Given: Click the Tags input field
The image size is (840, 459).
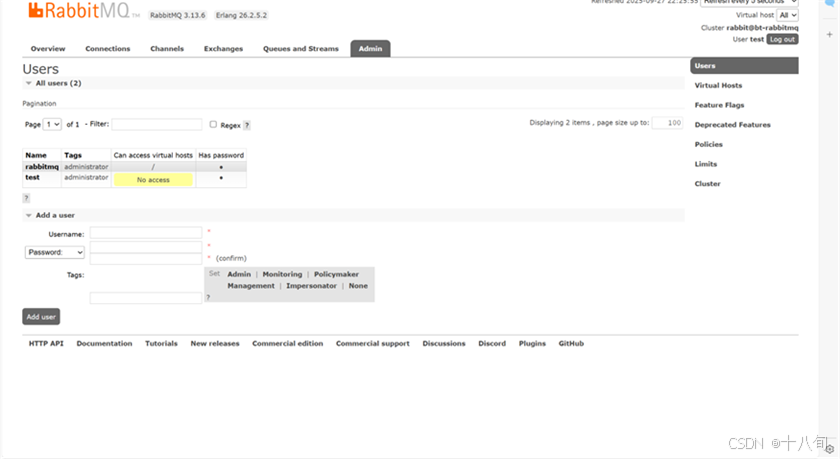Looking at the screenshot, I should [146, 298].
